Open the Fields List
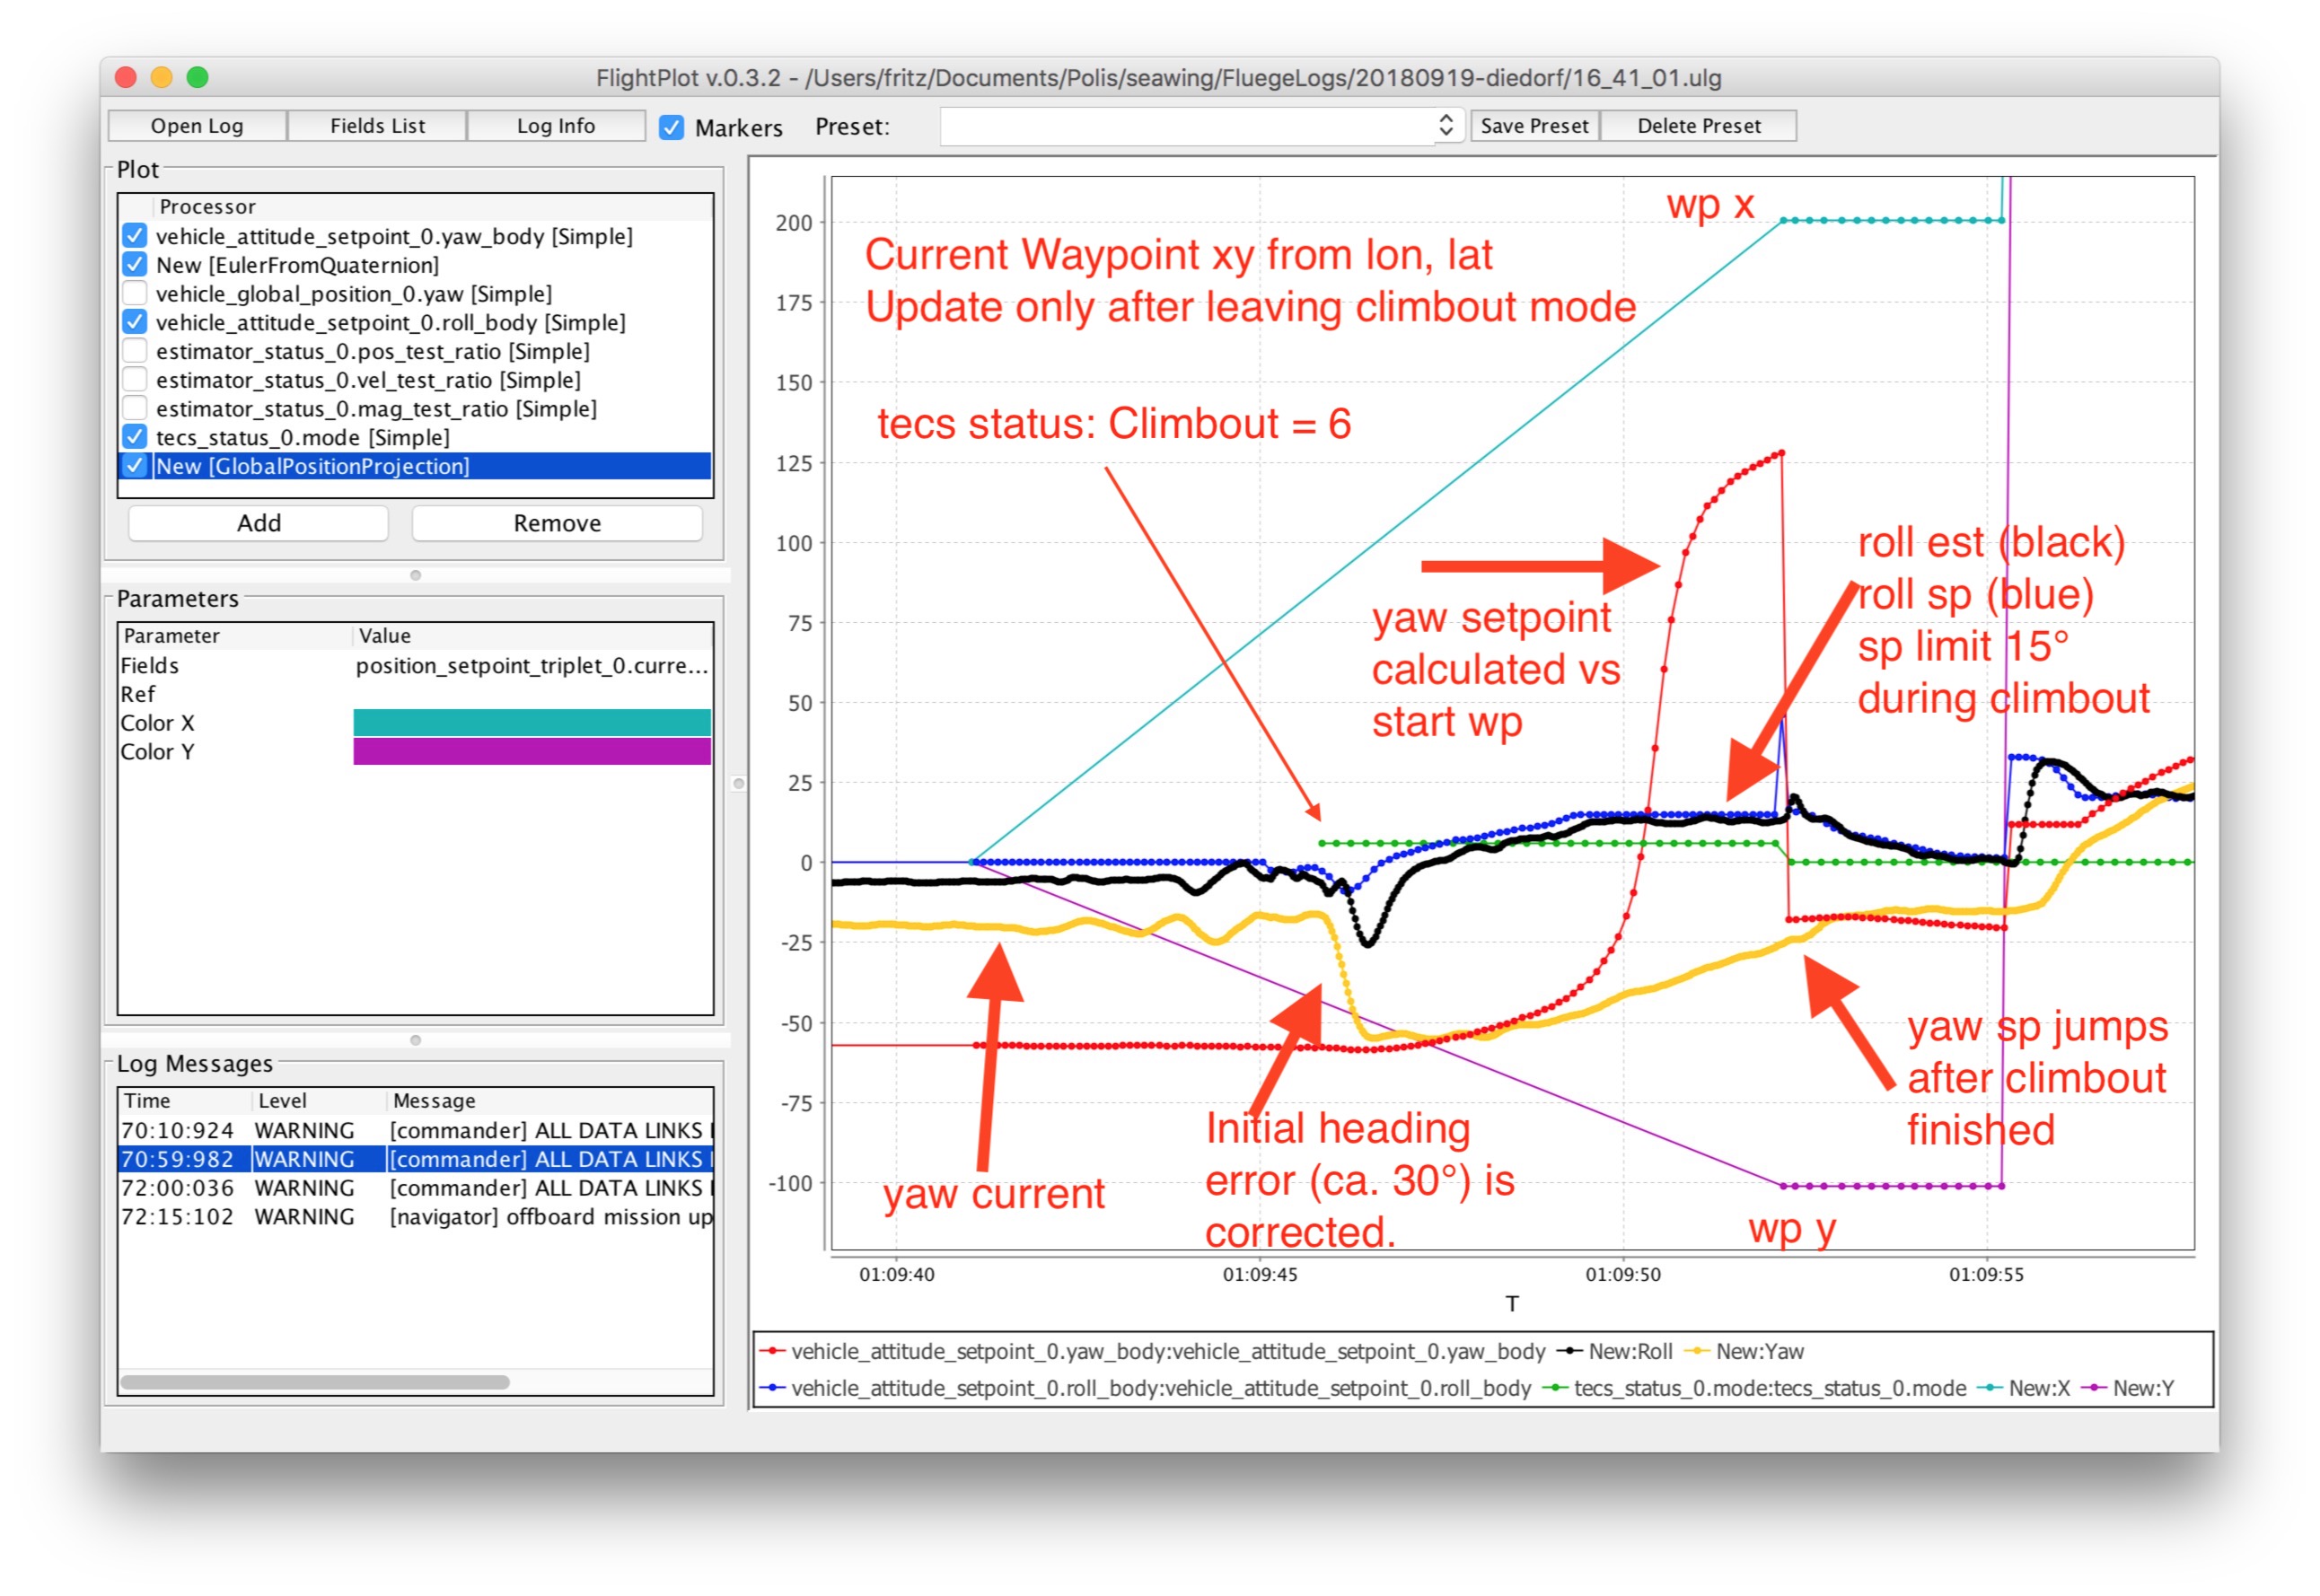2320x1596 pixels. [x=377, y=126]
